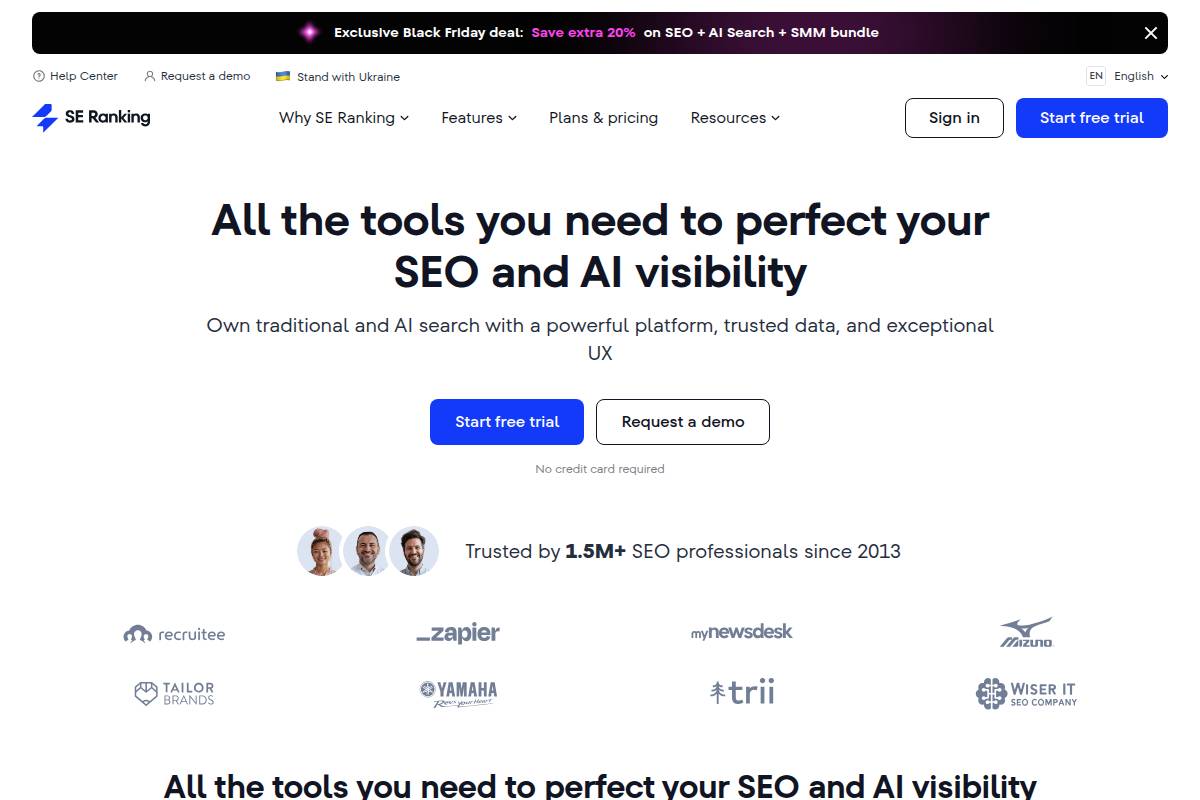Open the Stand with Ukraine link
The height and width of the screenshot is (800, 1200).
[x=348, y=77]
